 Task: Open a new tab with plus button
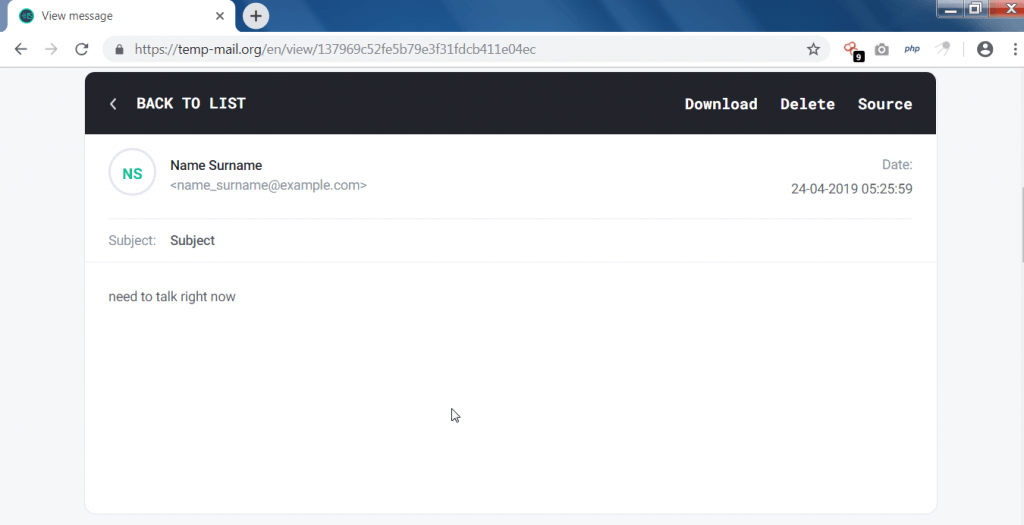[x=256, y=16]
